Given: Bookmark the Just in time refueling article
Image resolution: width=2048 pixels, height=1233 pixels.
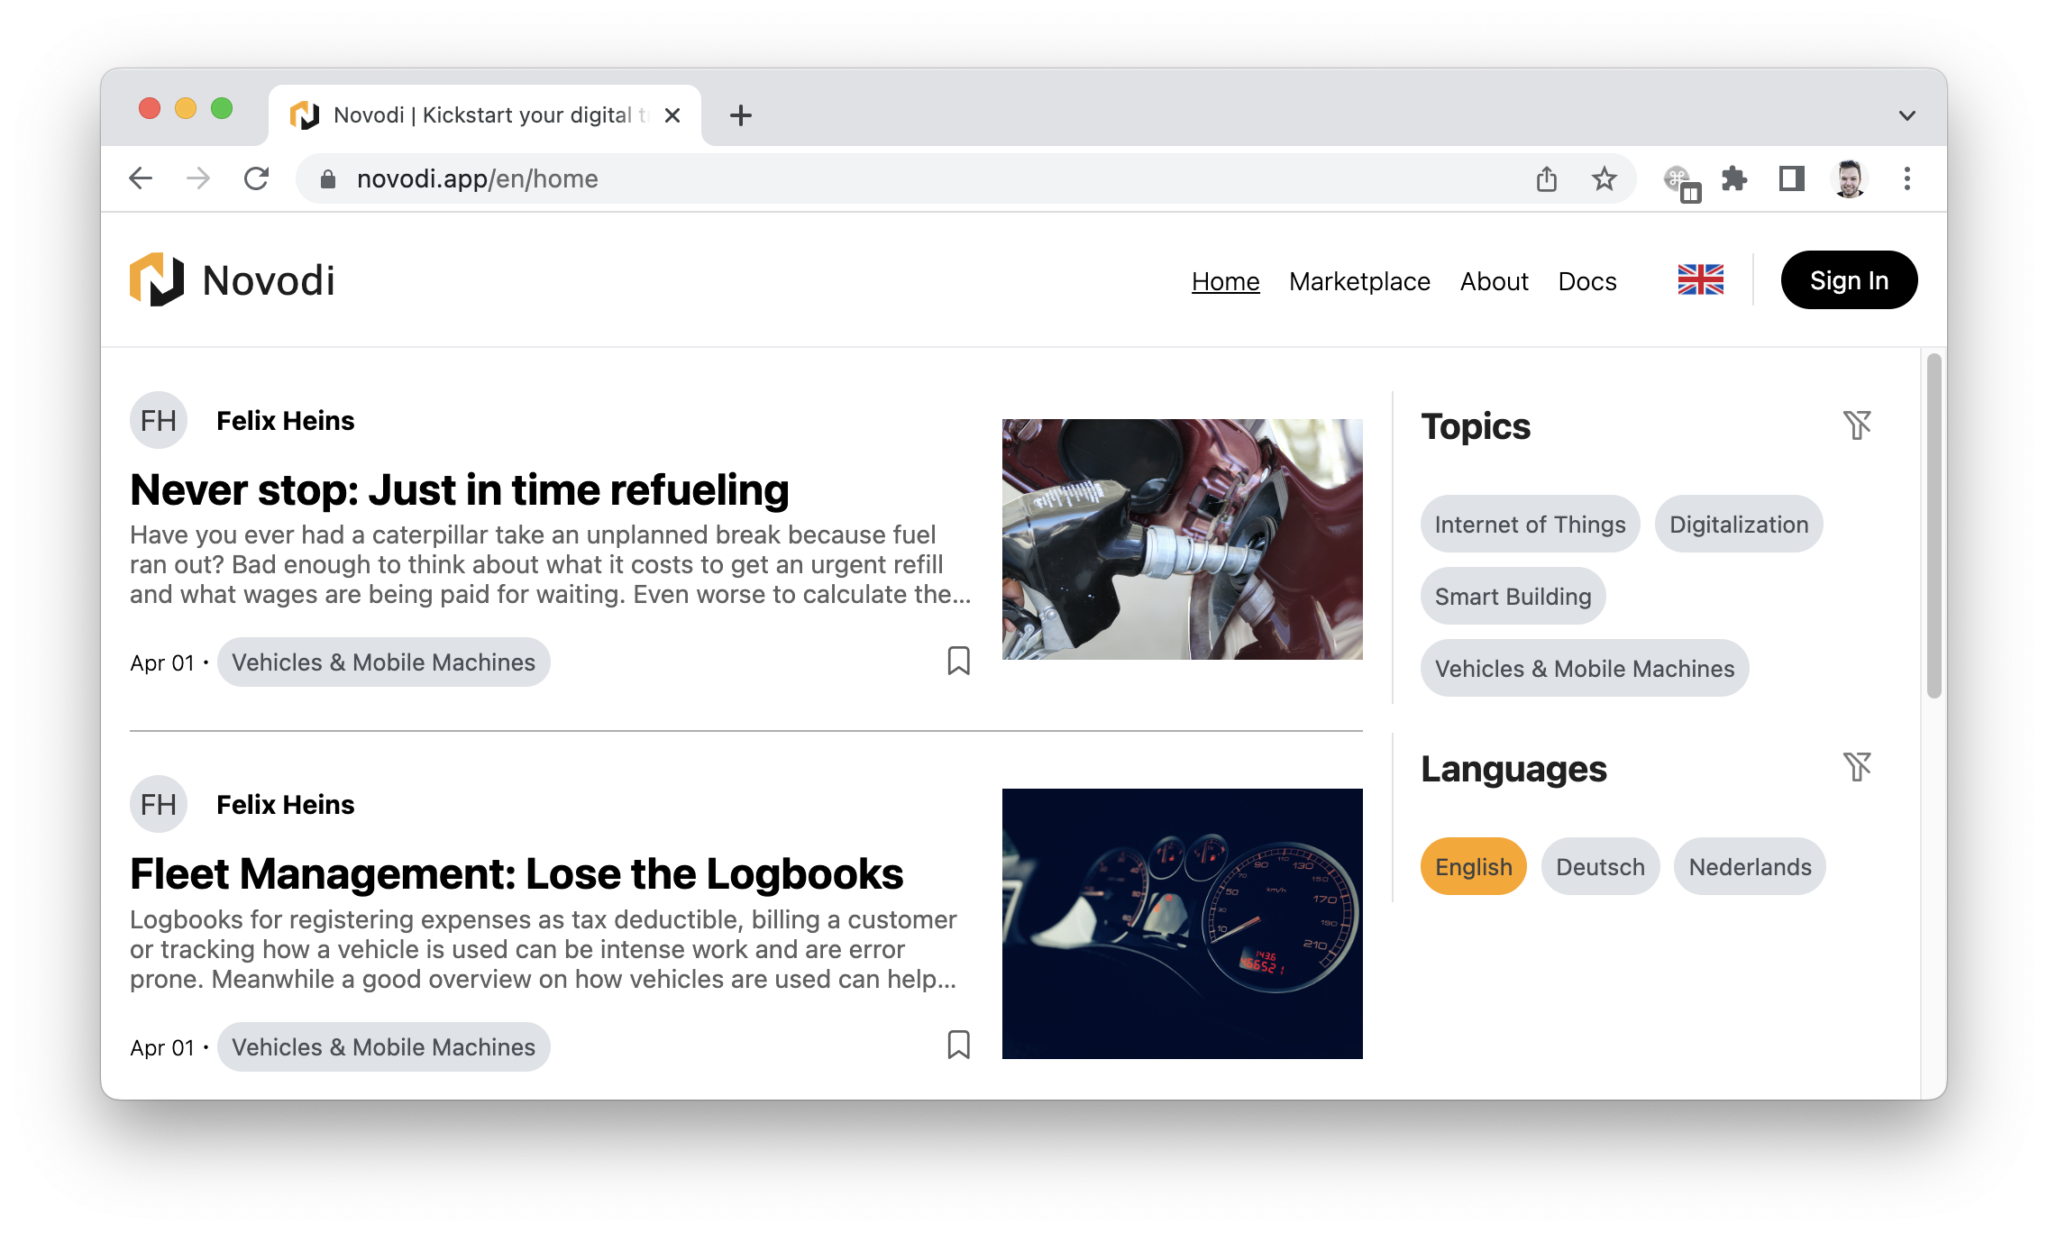Looking at the screenshot, I should [958, 660].
